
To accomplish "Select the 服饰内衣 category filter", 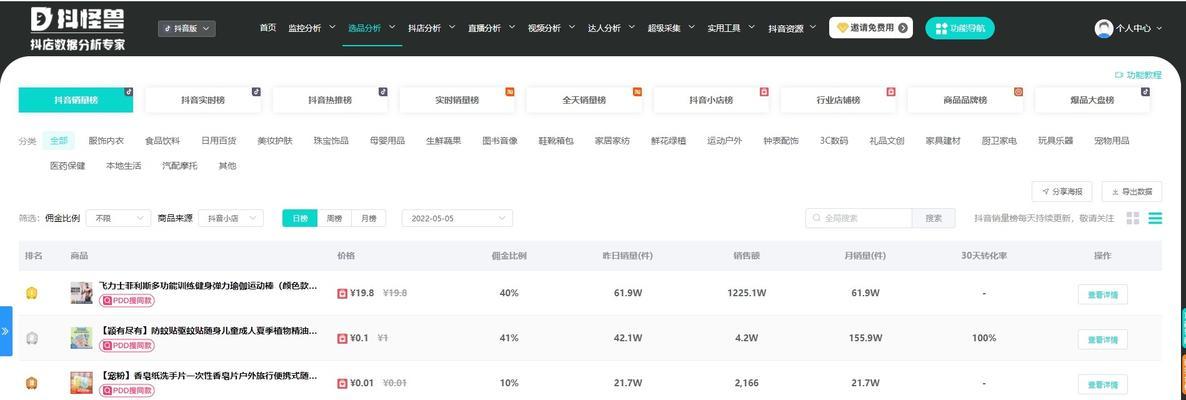I will point(106,141).
